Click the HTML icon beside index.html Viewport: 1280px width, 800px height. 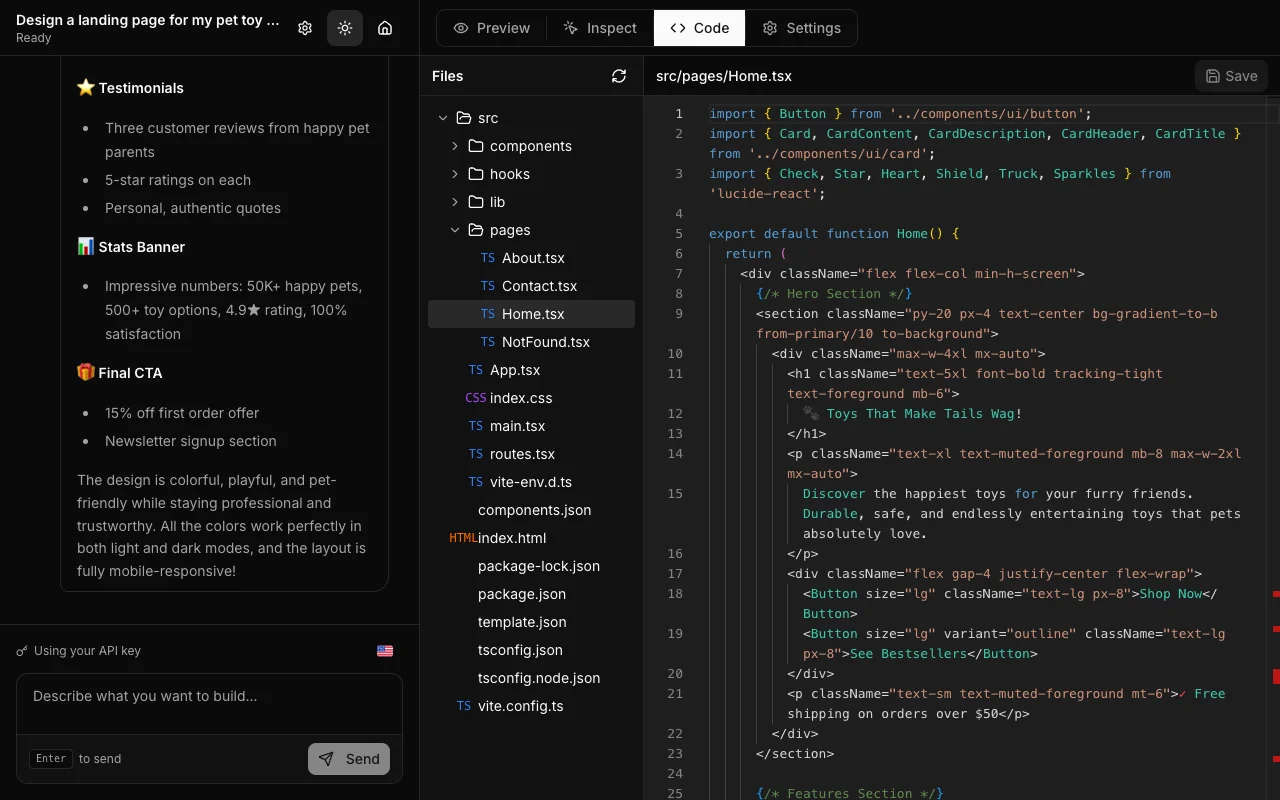coord(462,538)
